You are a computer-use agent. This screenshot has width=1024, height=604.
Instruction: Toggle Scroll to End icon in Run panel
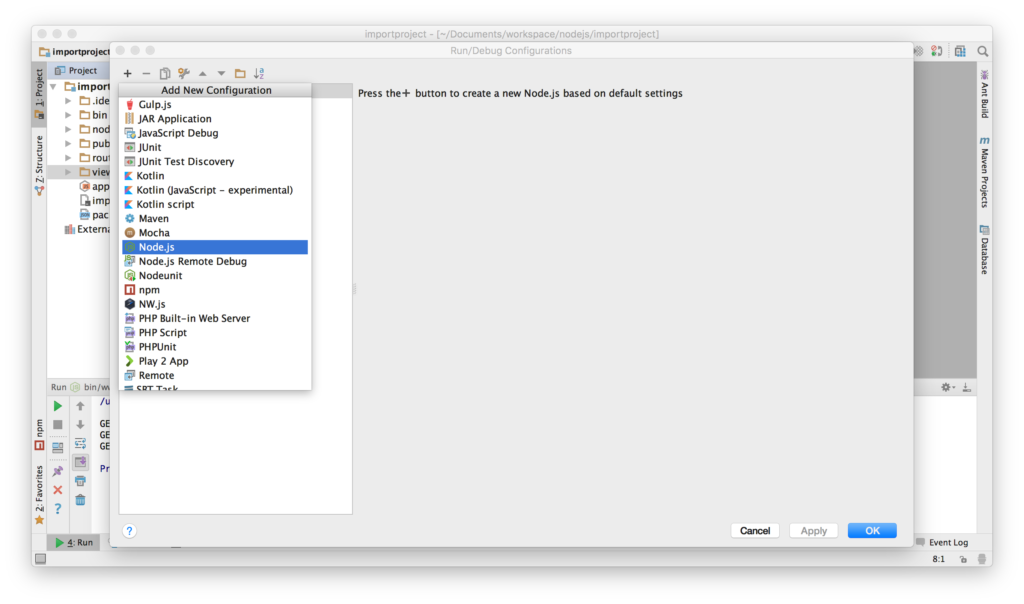pos(80,462)
